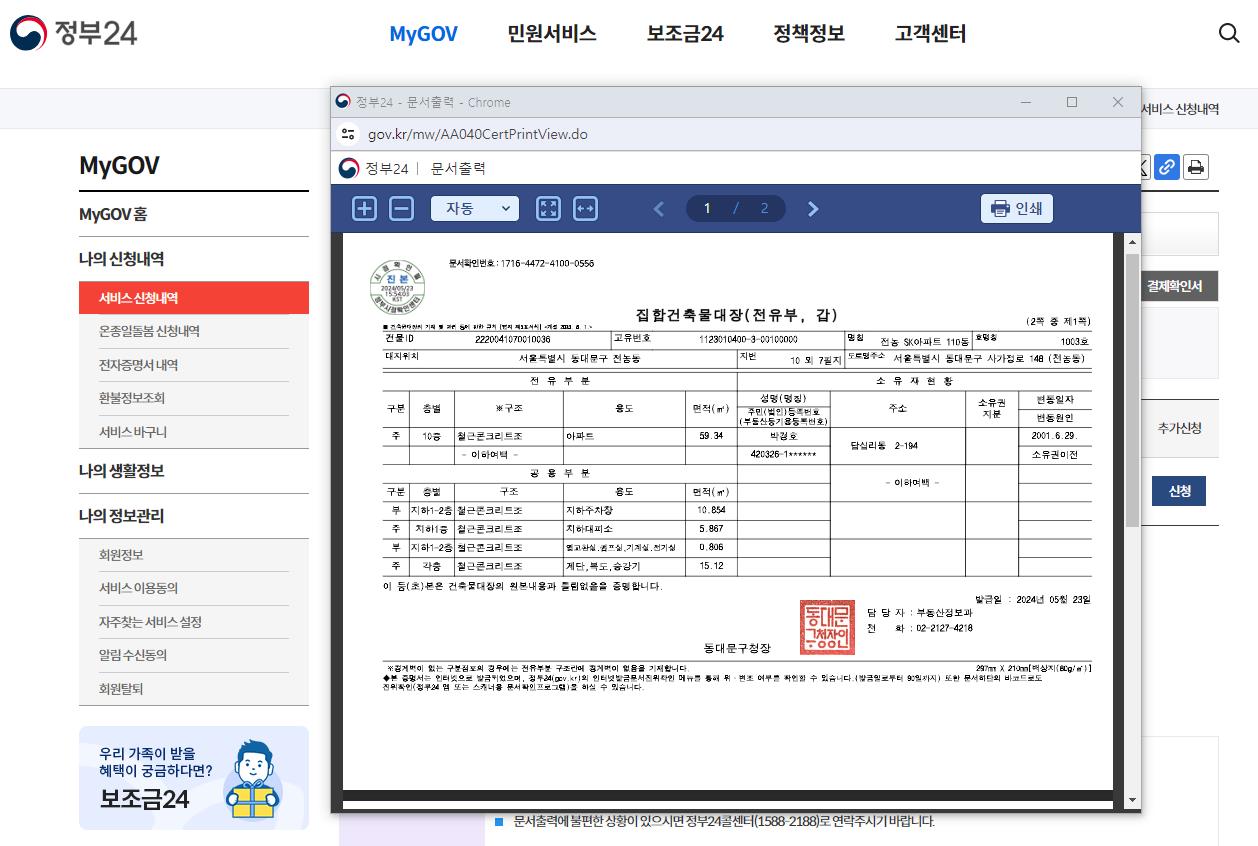Click the 인쇄 print button
This screenshot has height=846, width=1258.
(1017, 208)
